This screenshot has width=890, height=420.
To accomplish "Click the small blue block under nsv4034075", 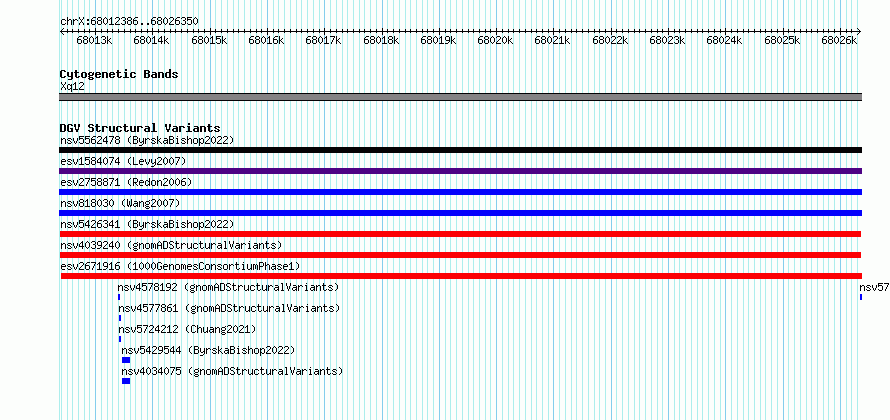I will (126, 381).
